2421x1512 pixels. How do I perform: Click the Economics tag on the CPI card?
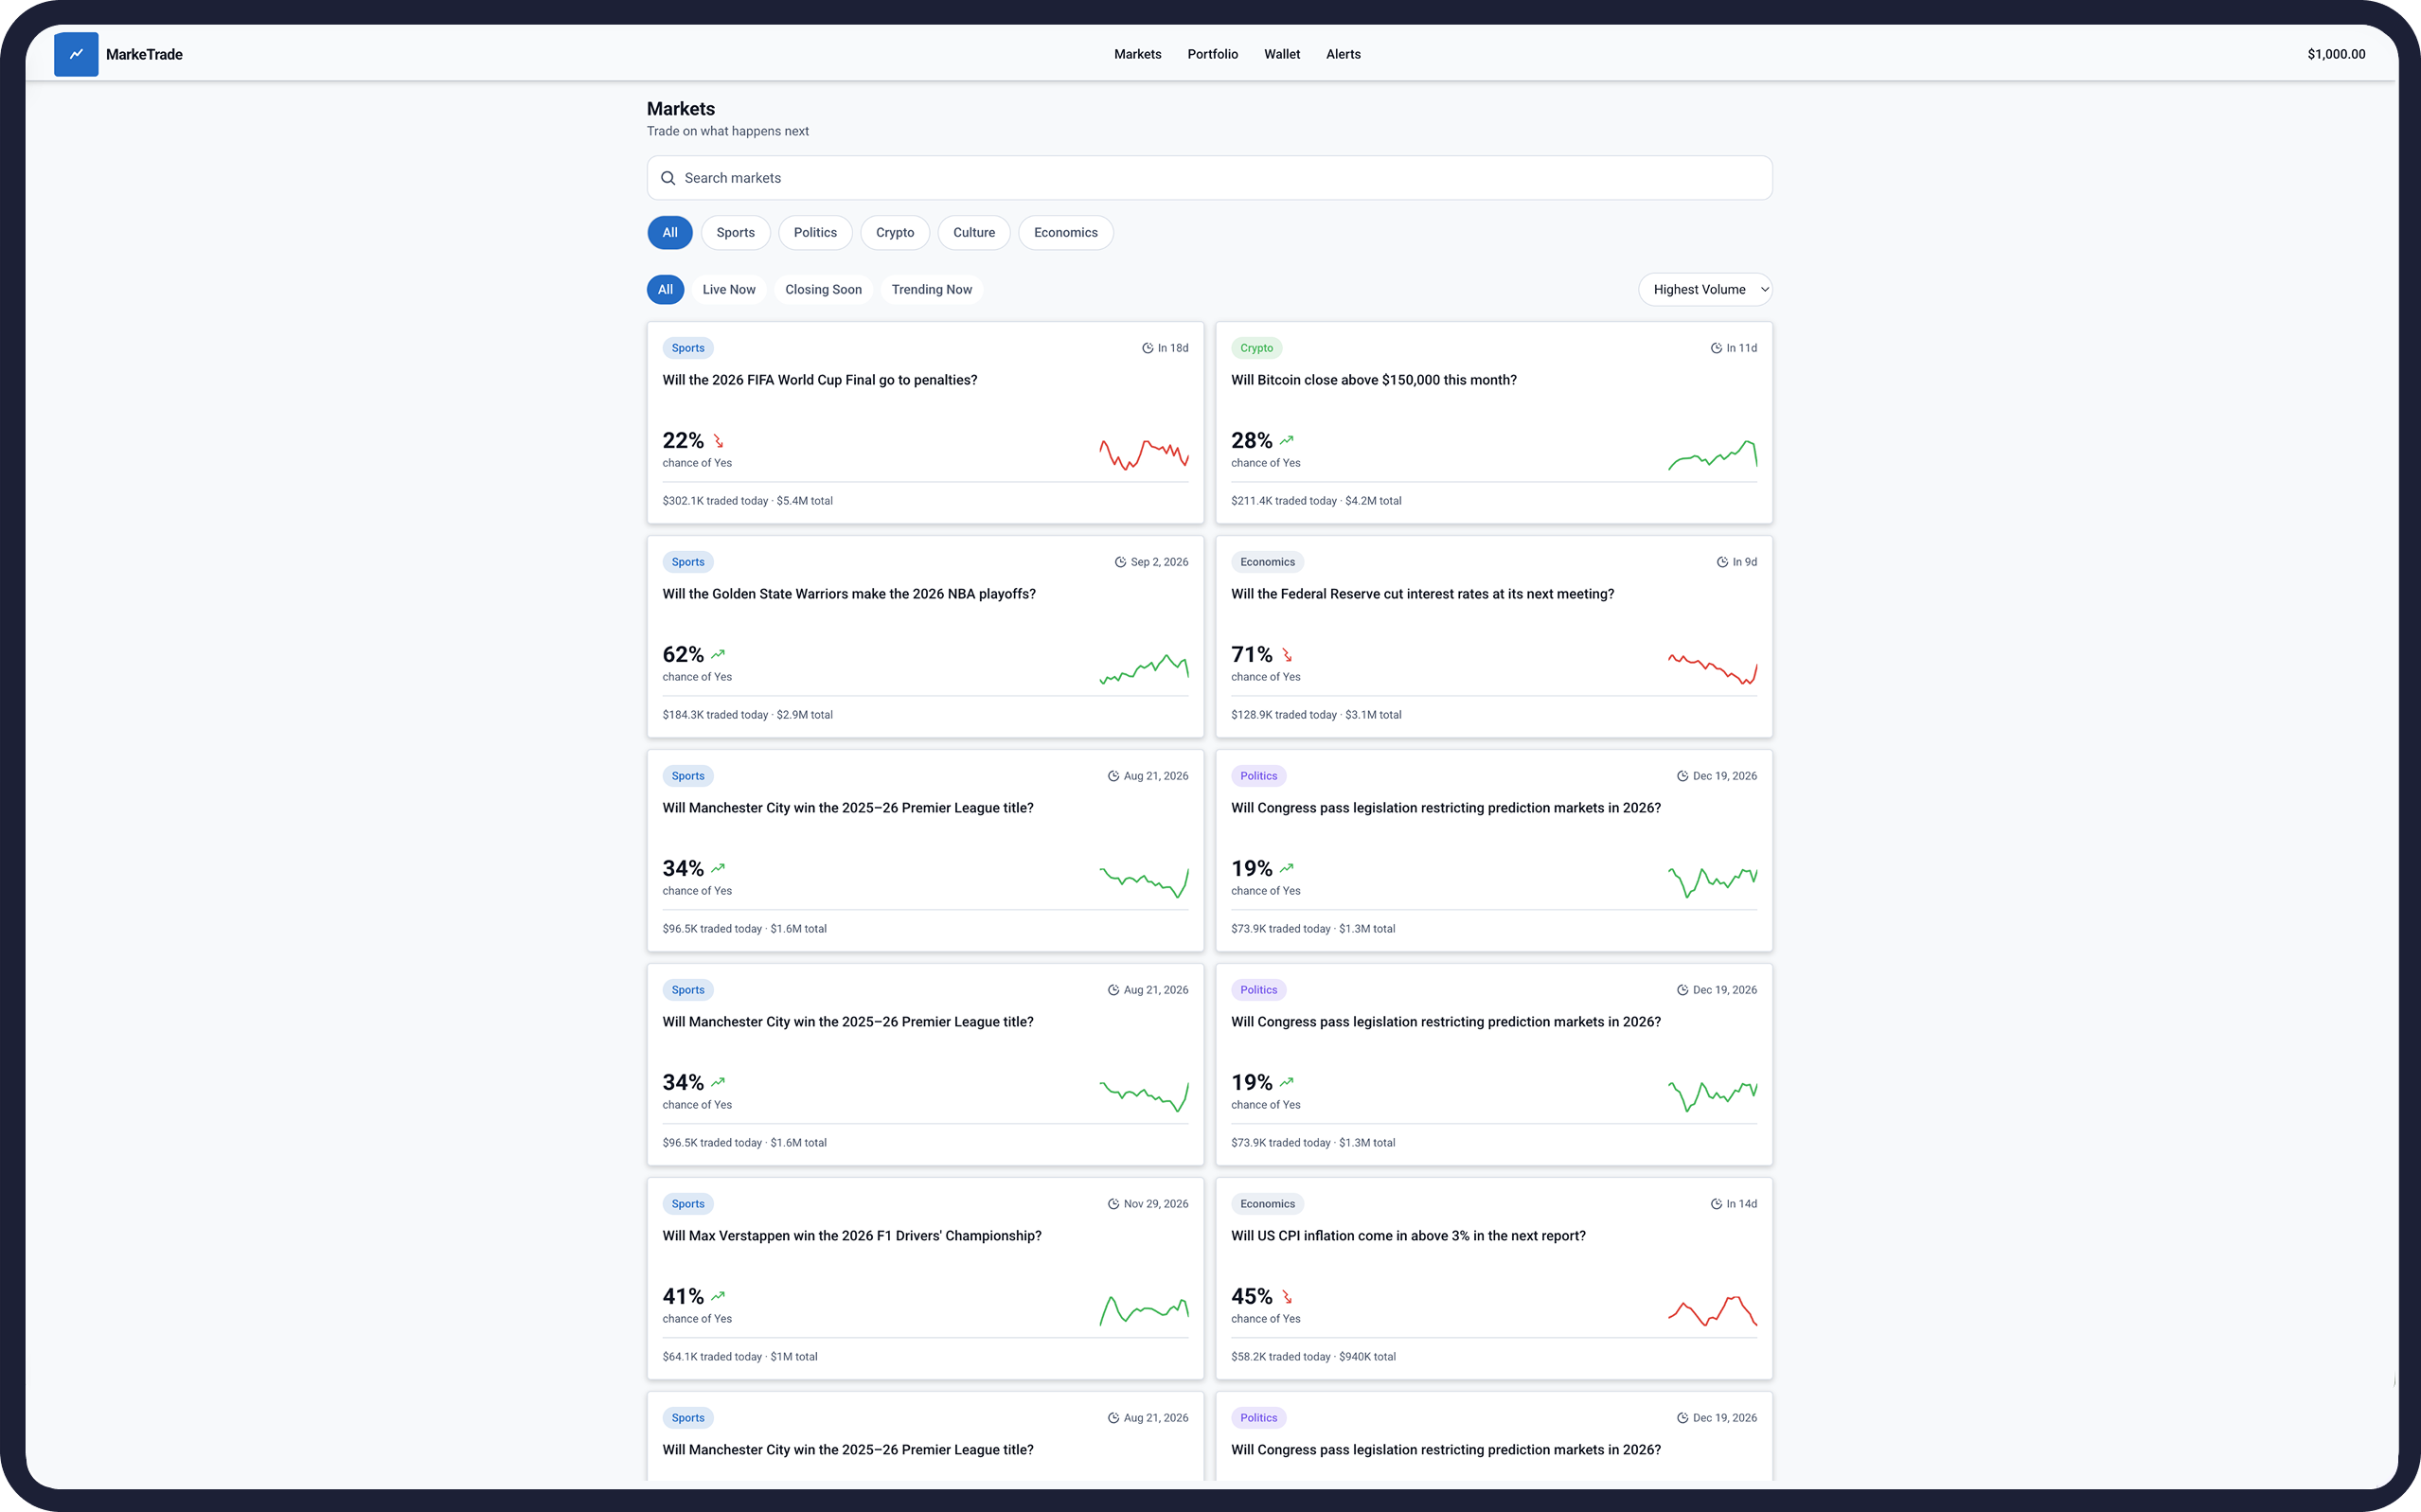click(1268, 1204)
